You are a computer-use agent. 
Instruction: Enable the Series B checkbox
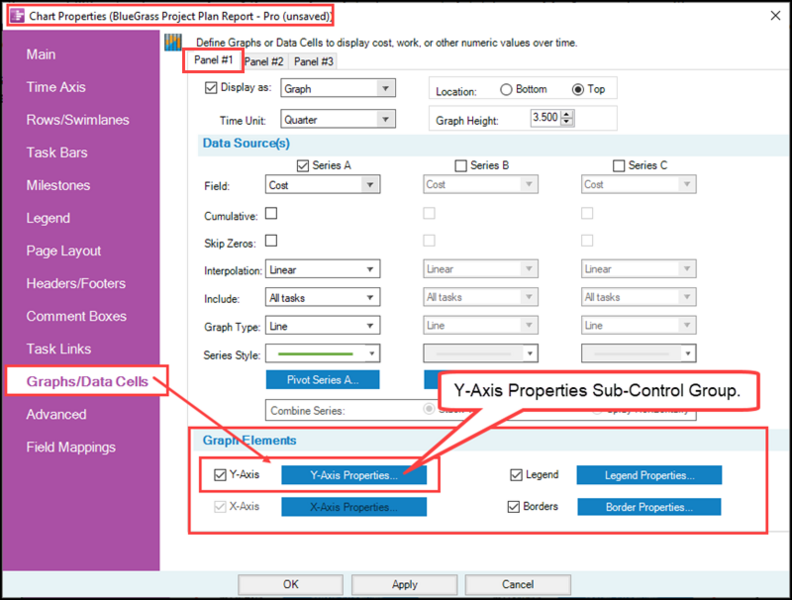tap(461, 166)
